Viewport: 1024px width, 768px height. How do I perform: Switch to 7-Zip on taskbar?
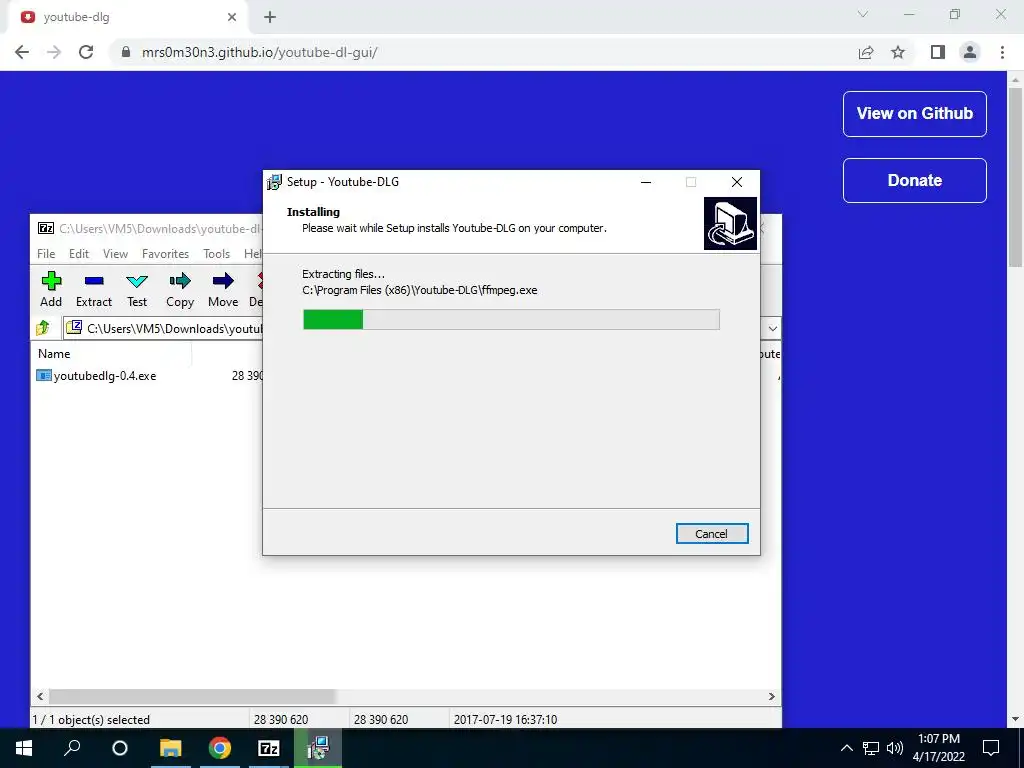coord(269,748)
